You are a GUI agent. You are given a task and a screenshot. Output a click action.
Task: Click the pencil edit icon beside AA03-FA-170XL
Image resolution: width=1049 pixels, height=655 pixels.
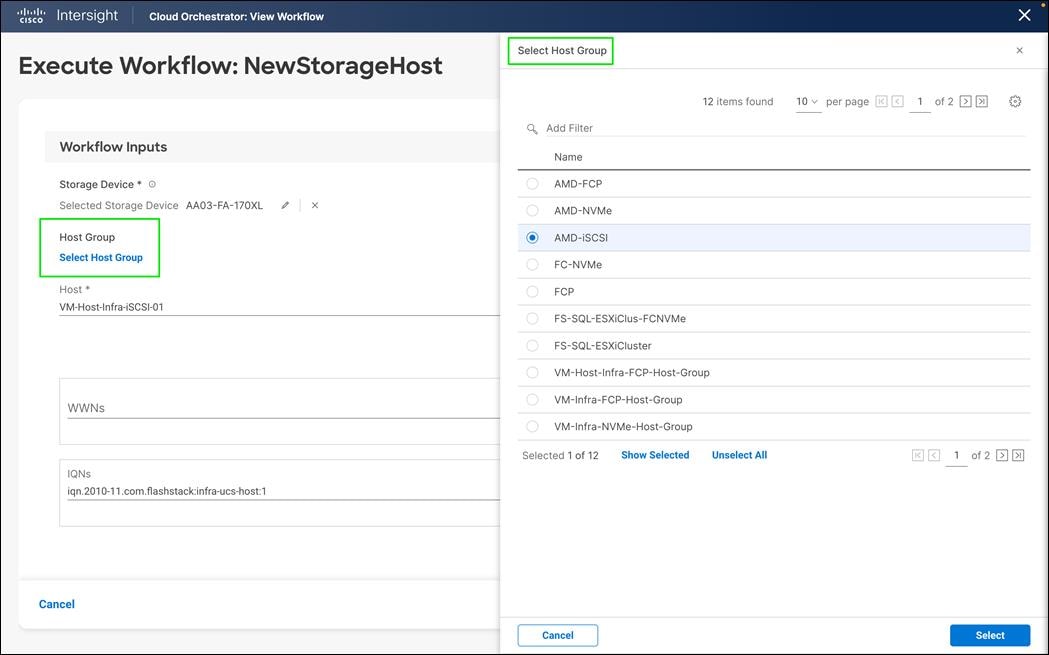(285, 205)
